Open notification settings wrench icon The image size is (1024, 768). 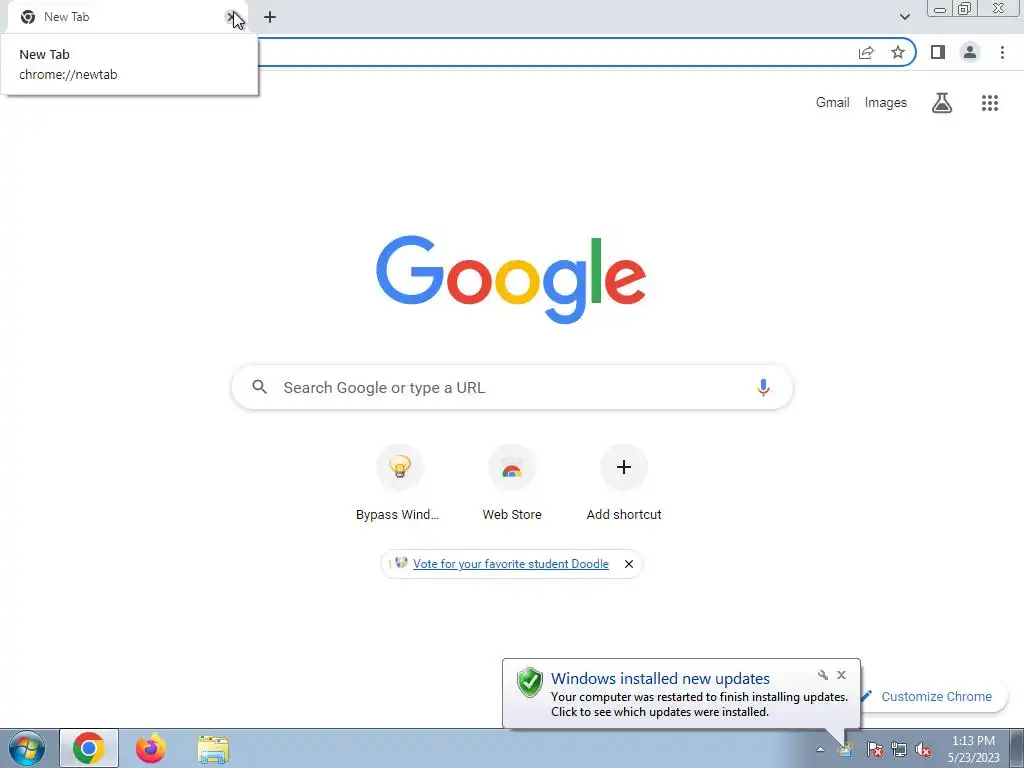[x=823, y=675]
